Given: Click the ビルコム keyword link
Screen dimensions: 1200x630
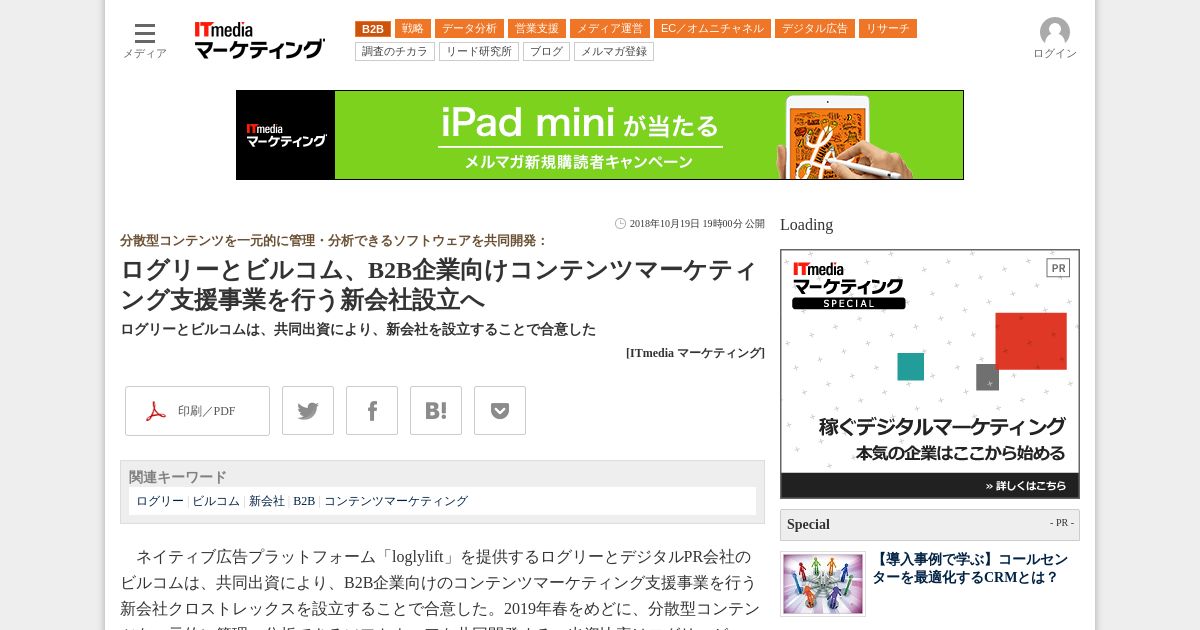Looking at the screenshot, I should 216,501.
